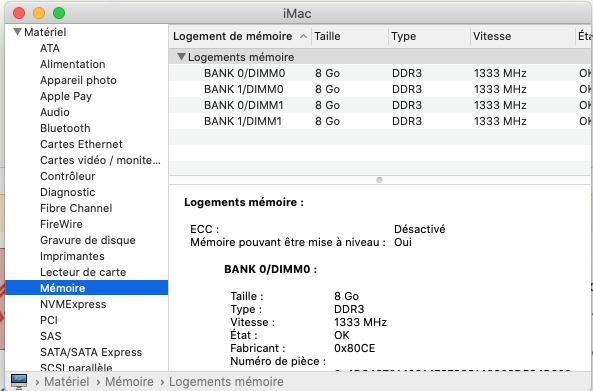Sort by Taille column header

coord(327,36)
